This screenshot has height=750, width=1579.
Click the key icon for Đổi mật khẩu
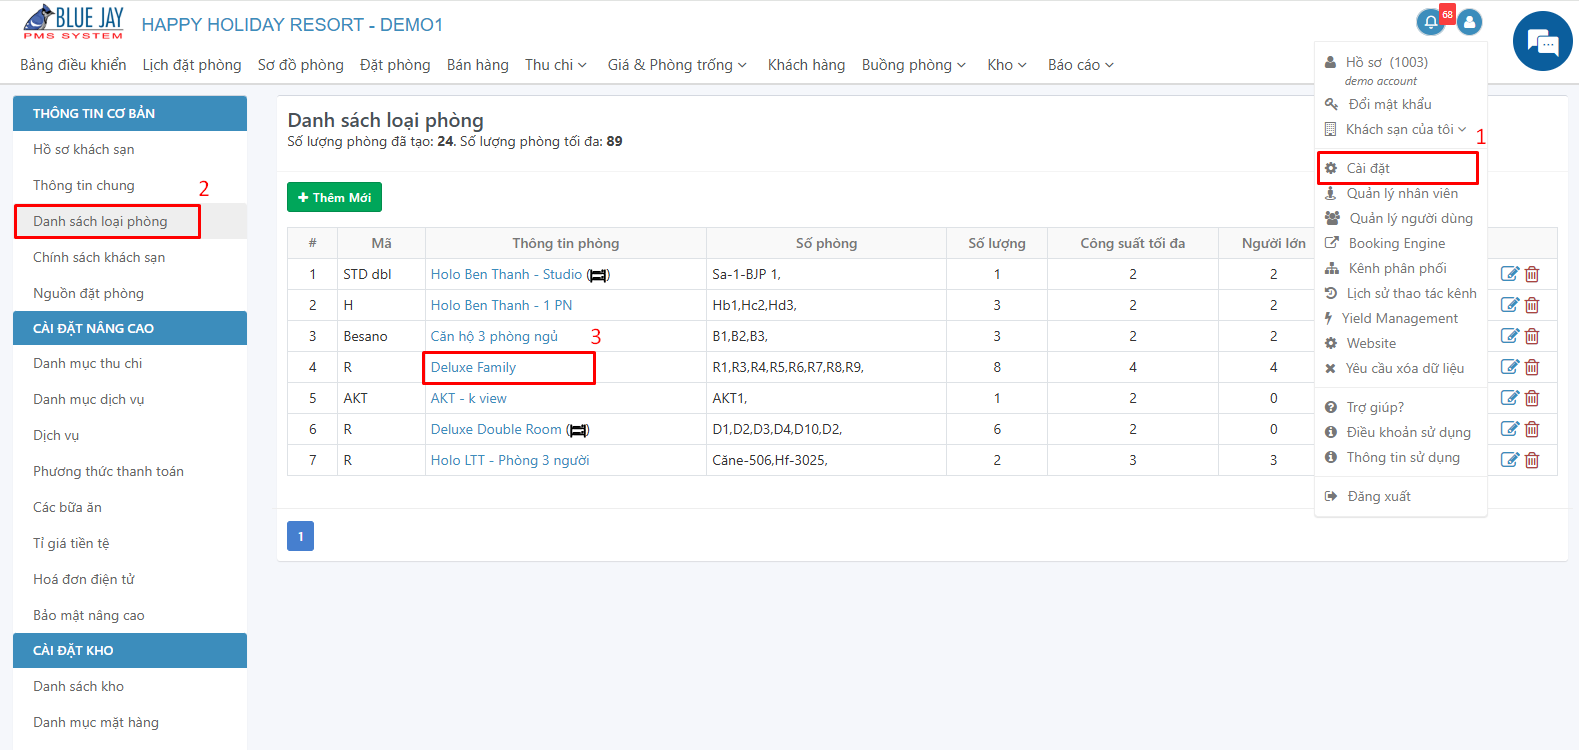pyautogui.click(x=1331, y=104)
